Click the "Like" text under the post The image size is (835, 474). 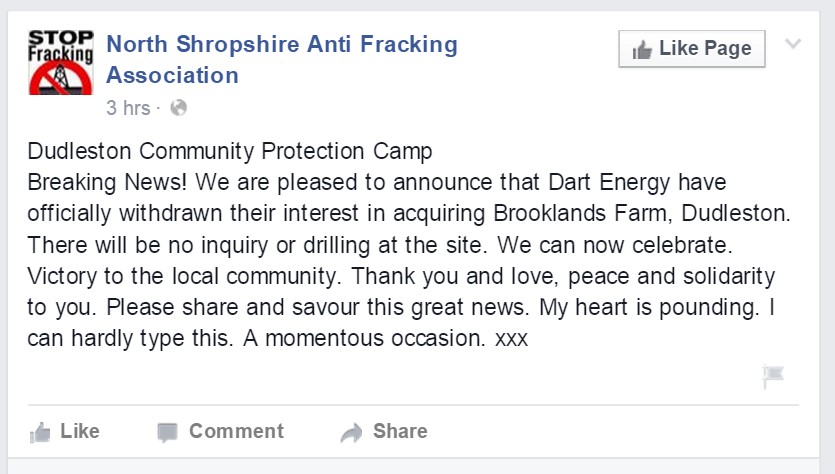pos(80,431)
